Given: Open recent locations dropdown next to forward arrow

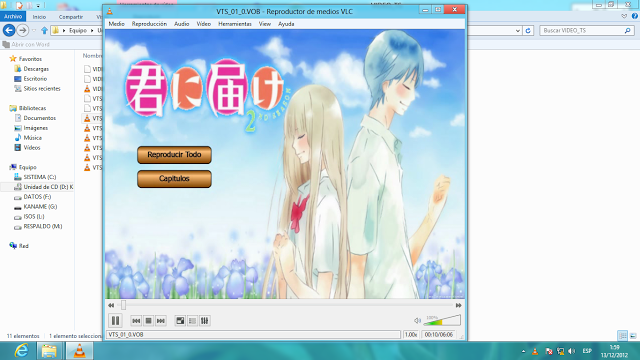Looking at the screenshot, I should coord(34,31).
